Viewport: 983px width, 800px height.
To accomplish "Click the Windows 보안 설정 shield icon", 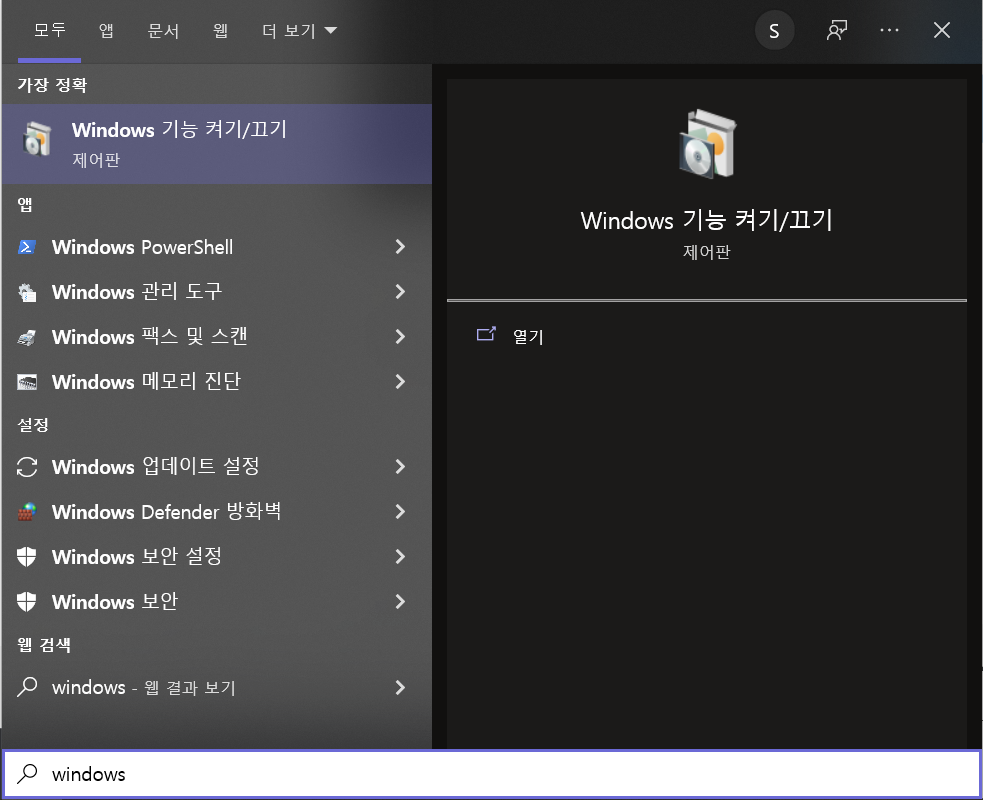I will coord(26,557).
